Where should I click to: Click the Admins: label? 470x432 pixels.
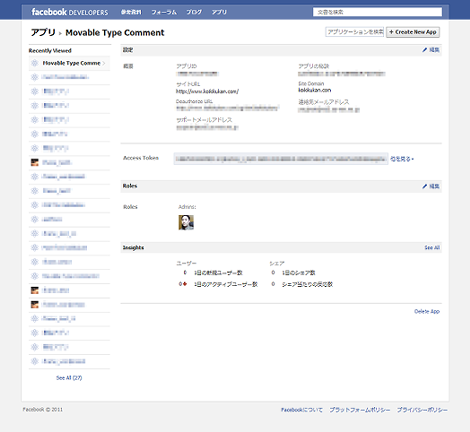click(187, 207)
